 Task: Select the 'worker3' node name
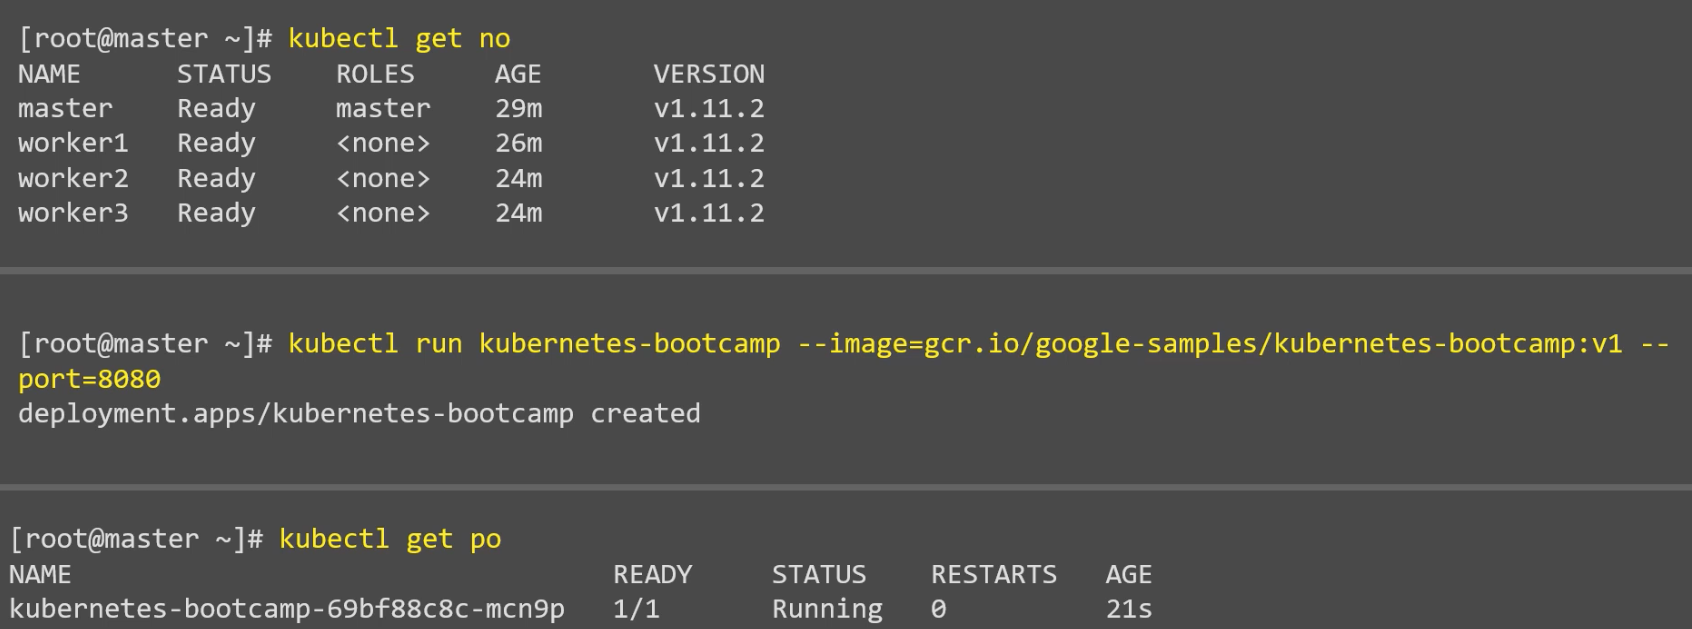point(73,213)
